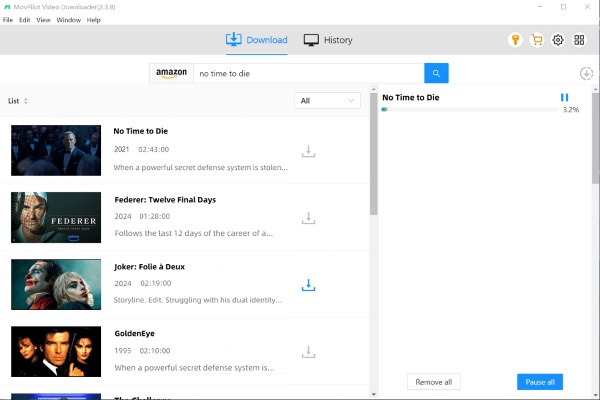Switch to the Download tab
Image resolution: width=600 pixels, height=400 pixels.
(x=256, y=40)
